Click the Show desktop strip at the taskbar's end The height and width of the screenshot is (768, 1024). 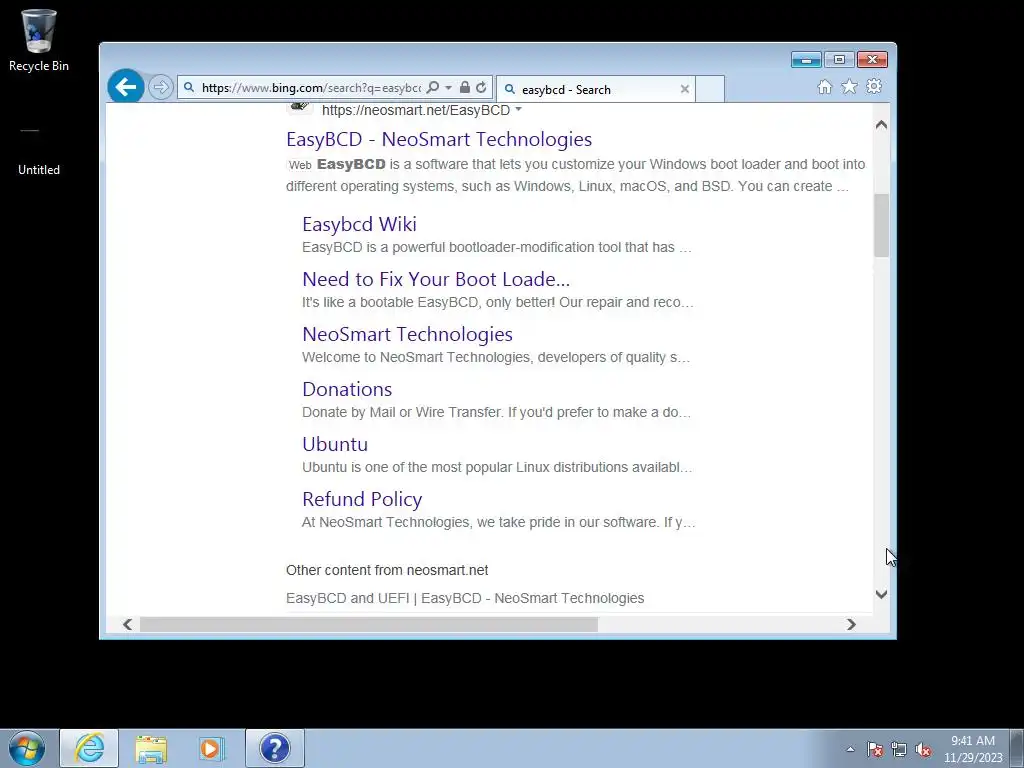pyautogui.click(x=1017, y=748)
